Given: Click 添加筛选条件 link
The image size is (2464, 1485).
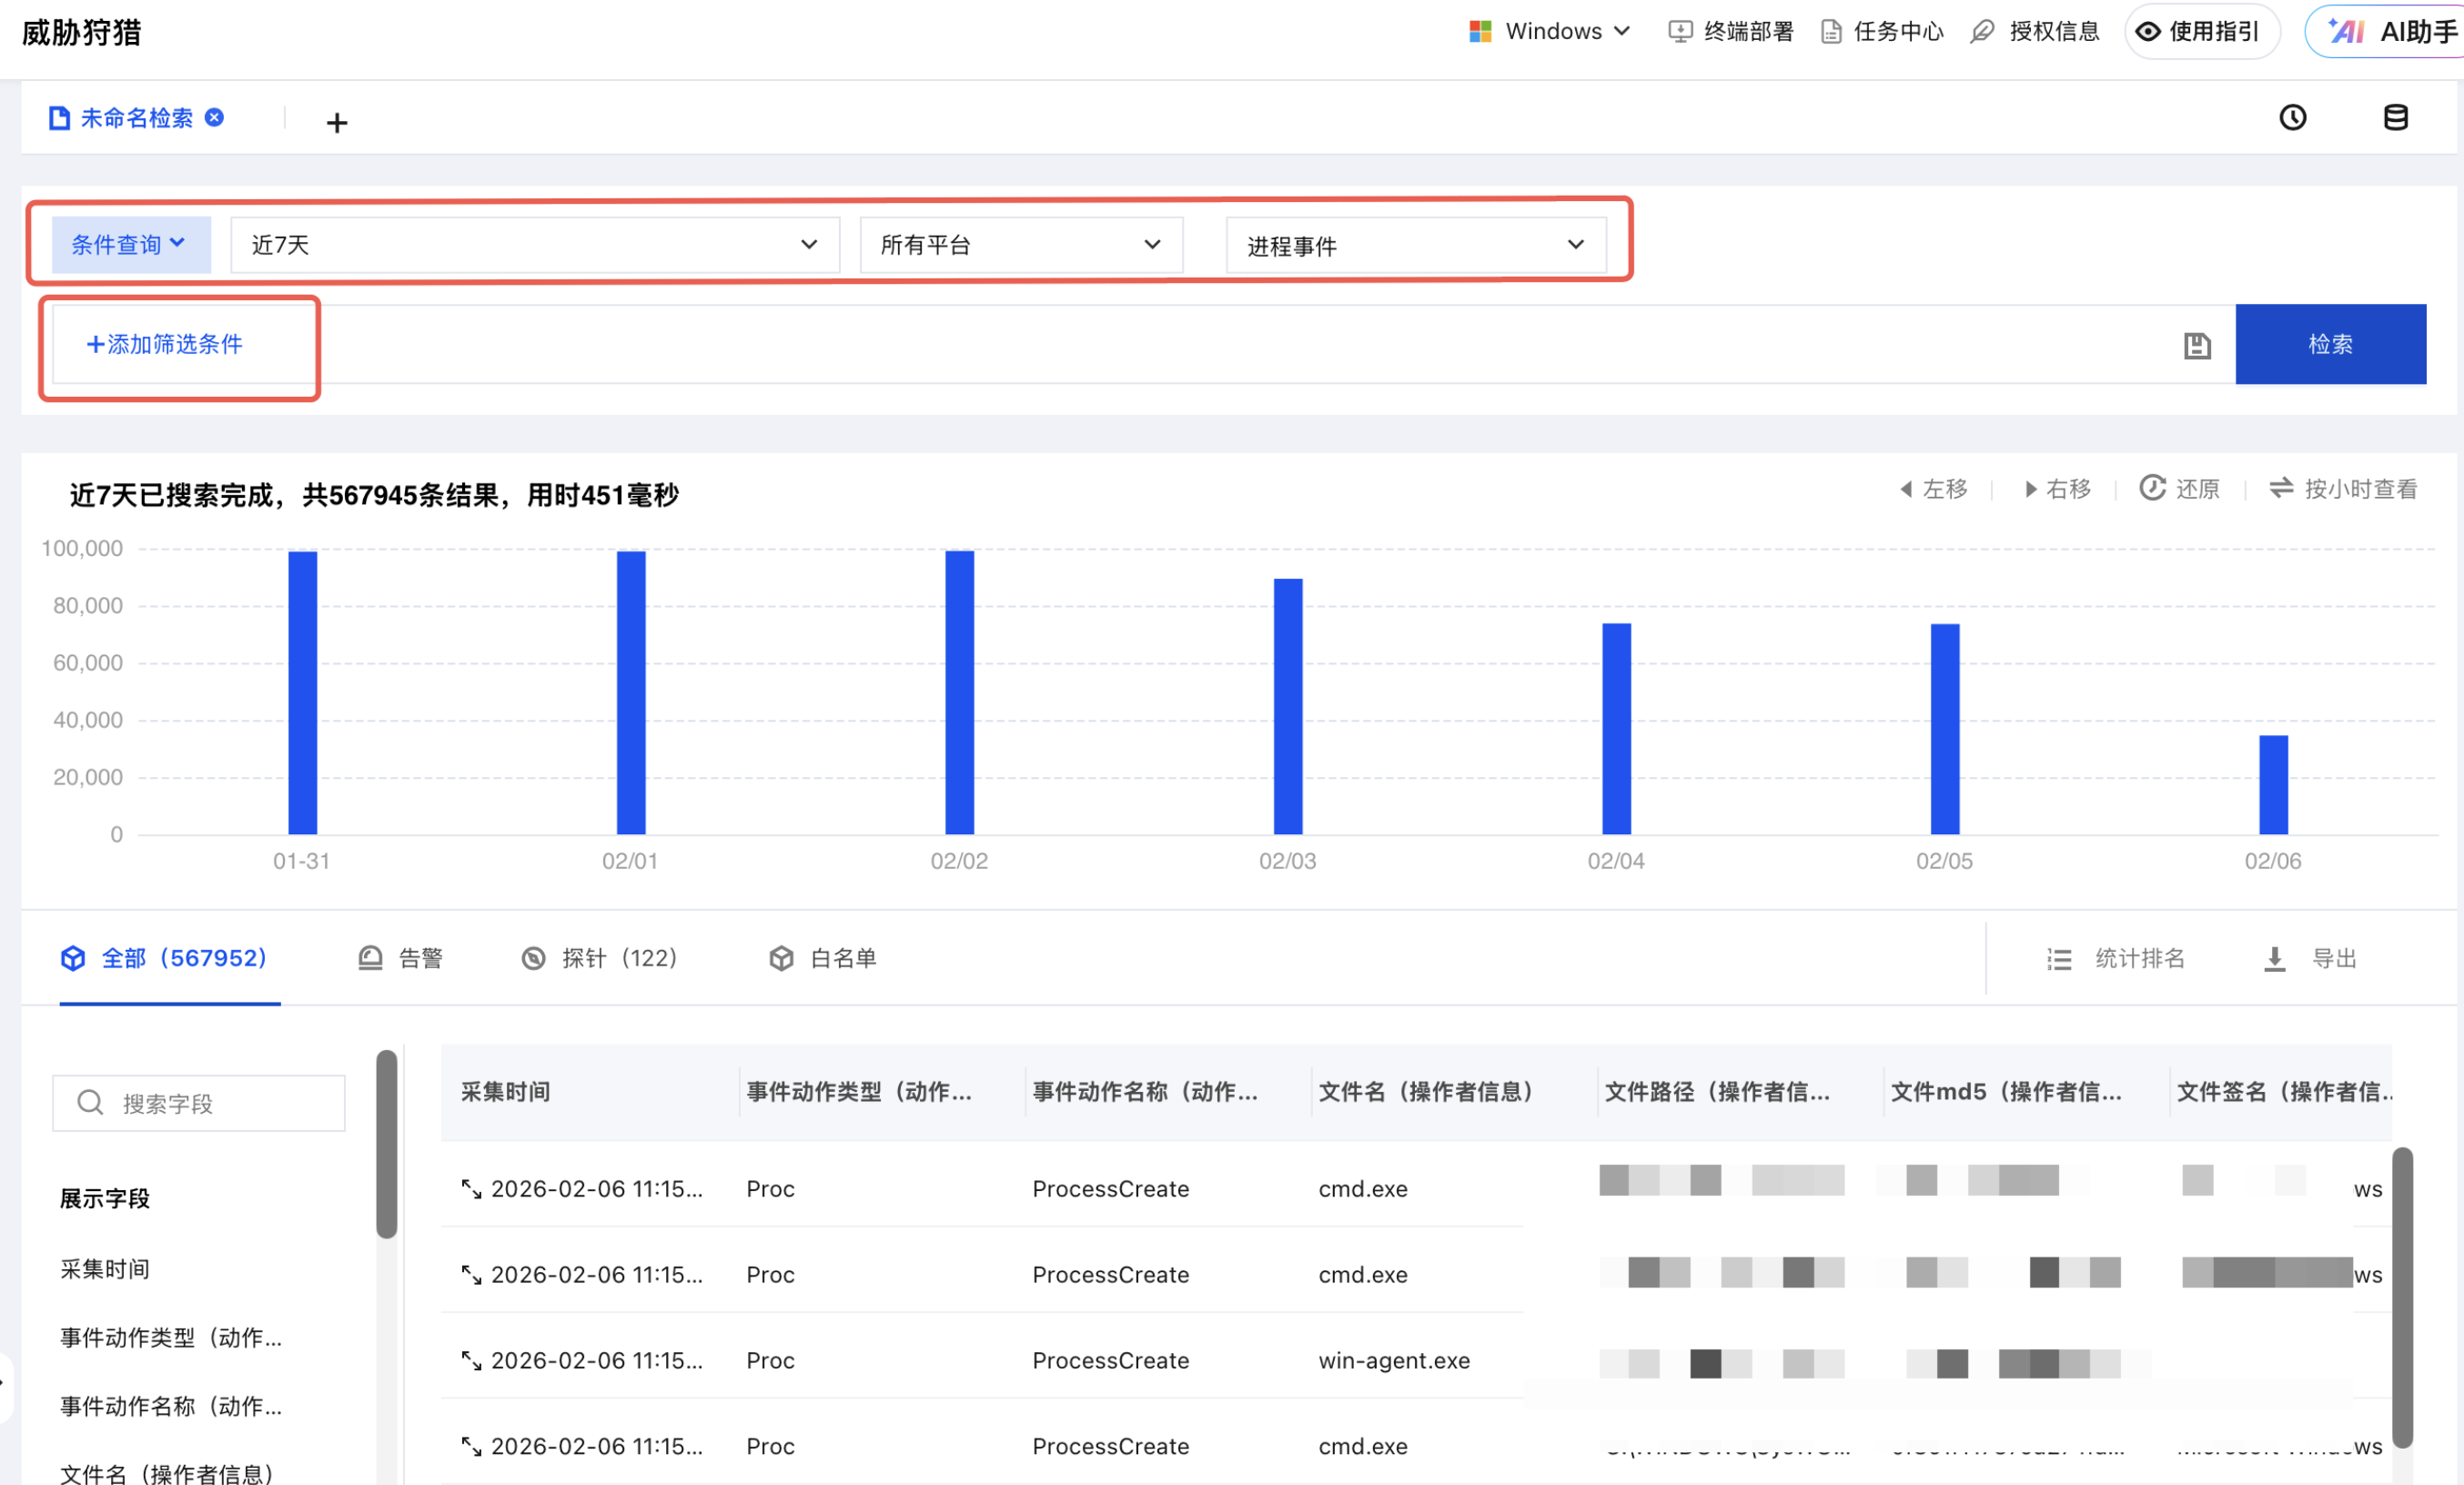Looking at the screenshot, I should 165,344.
